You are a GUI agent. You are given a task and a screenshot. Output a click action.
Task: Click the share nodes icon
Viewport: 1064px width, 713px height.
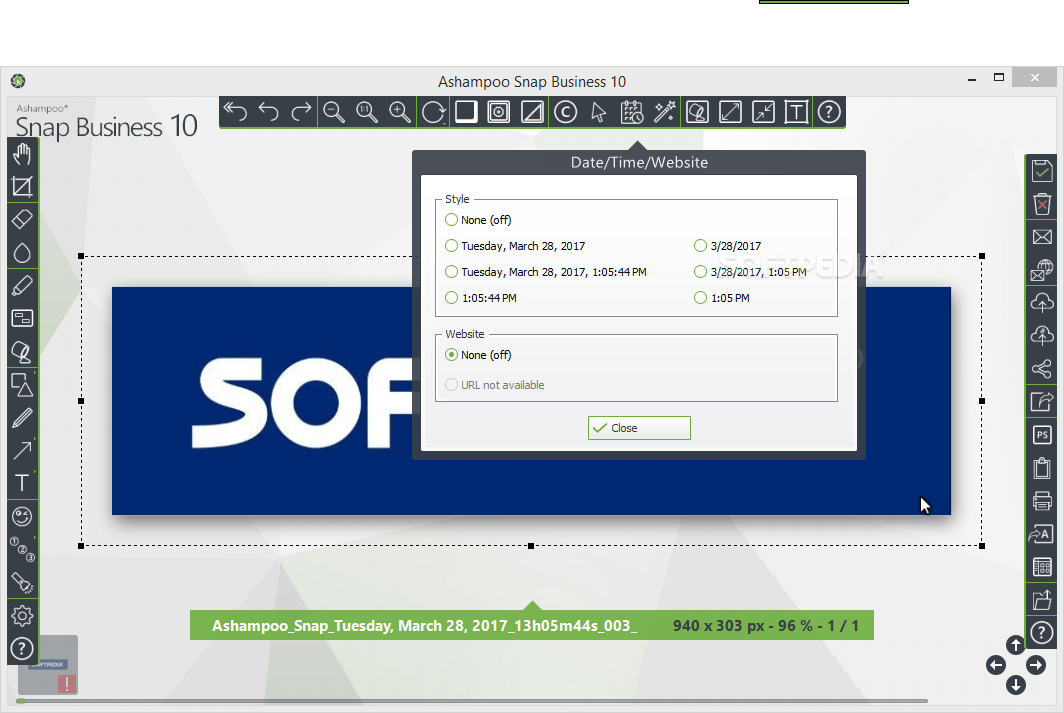[x=1042, y=368]
